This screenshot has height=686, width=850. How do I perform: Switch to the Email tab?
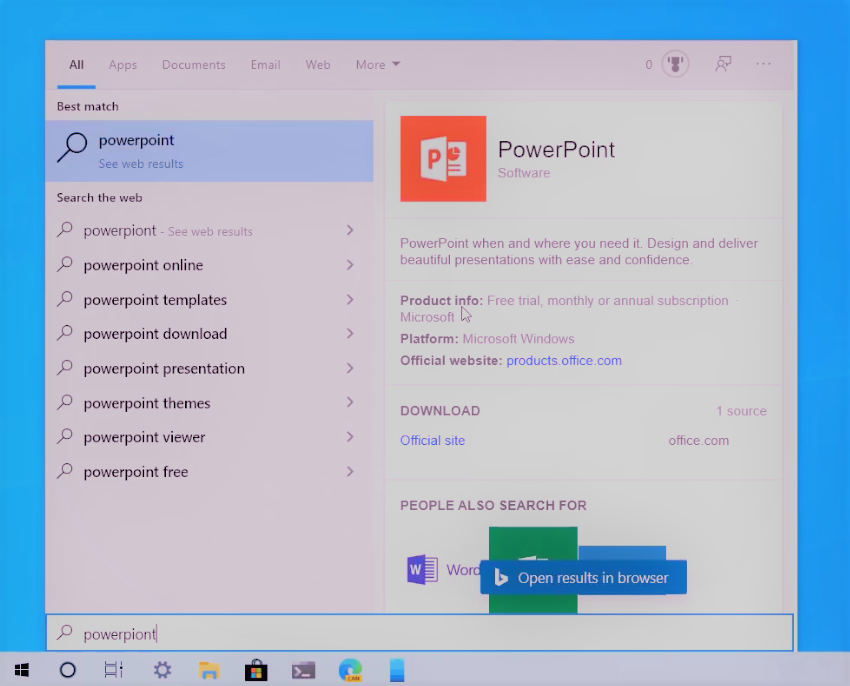(x=265, y=65)
